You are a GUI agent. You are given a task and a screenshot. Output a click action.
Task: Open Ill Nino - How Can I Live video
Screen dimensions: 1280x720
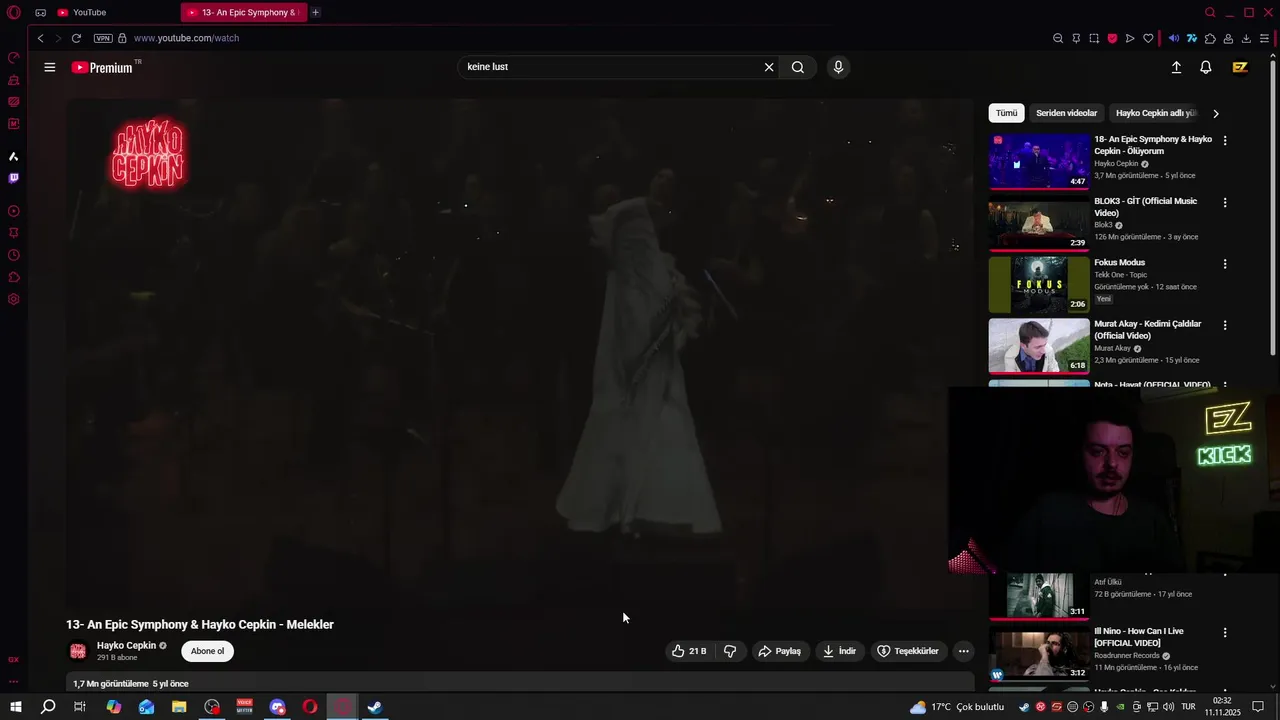click(x=1139, y=637)
